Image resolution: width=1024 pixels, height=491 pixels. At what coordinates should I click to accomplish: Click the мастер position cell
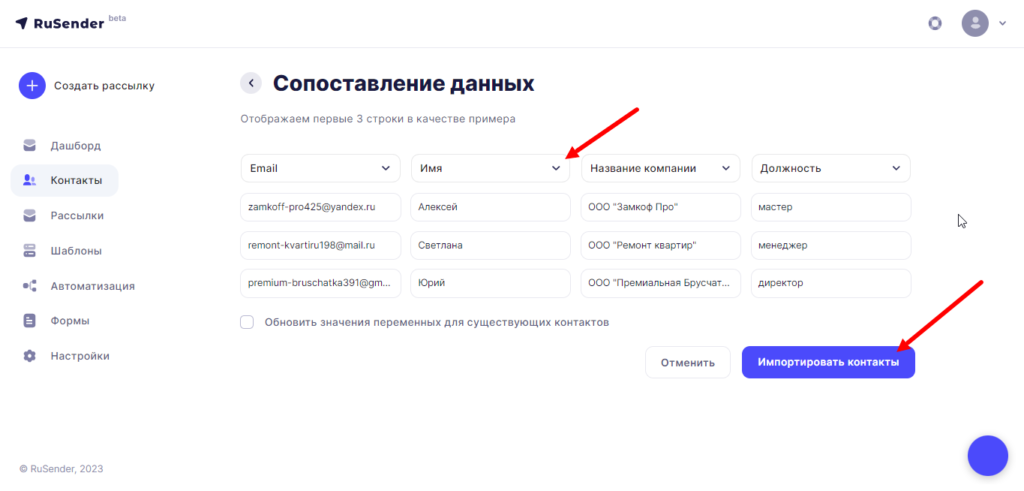[831, 208]
